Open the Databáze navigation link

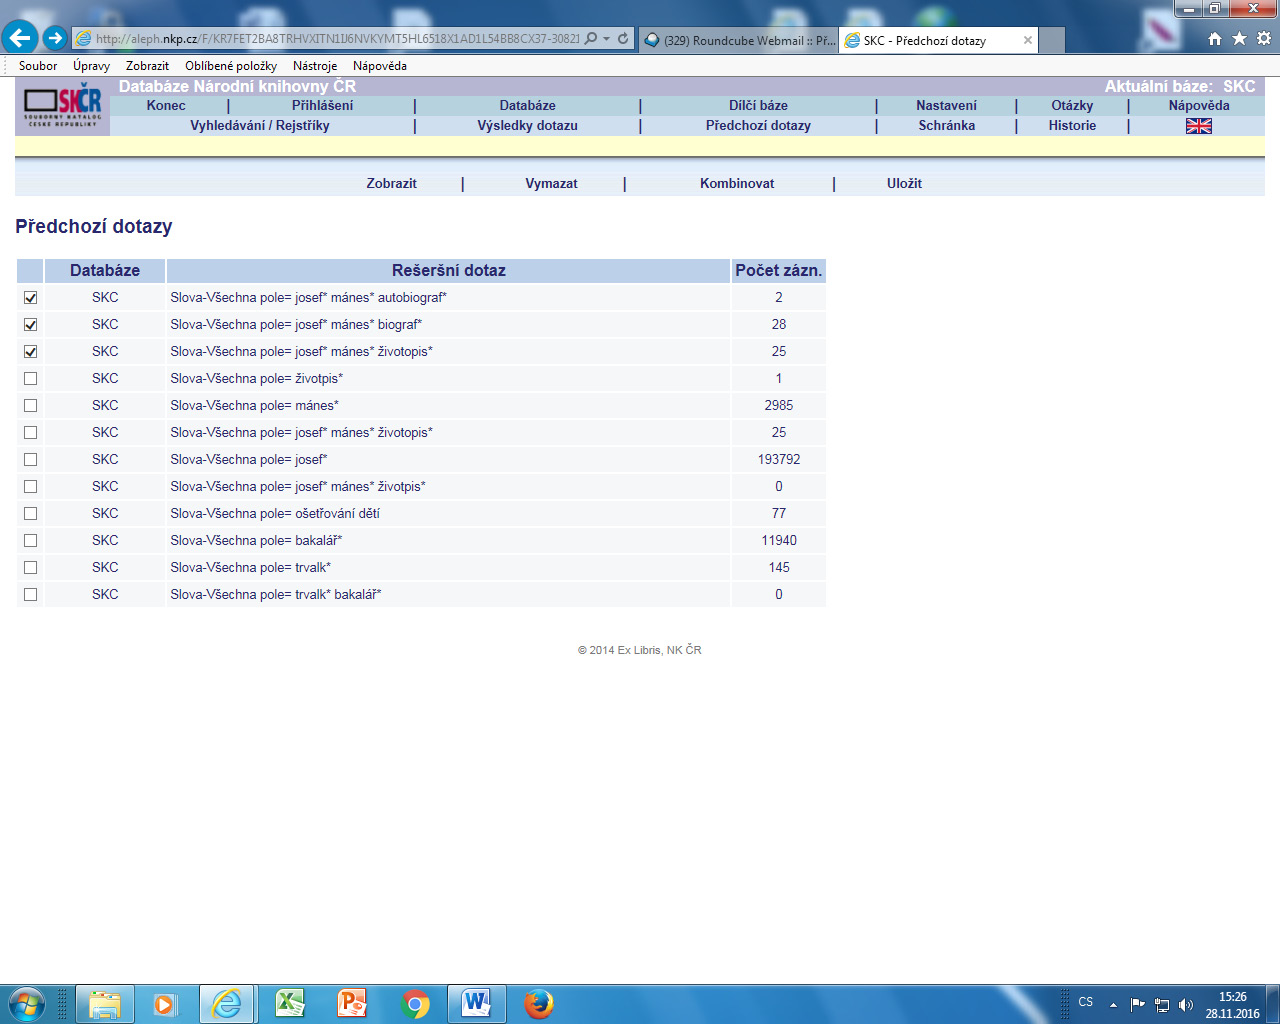pyautogui.click(x=527, y=105)
